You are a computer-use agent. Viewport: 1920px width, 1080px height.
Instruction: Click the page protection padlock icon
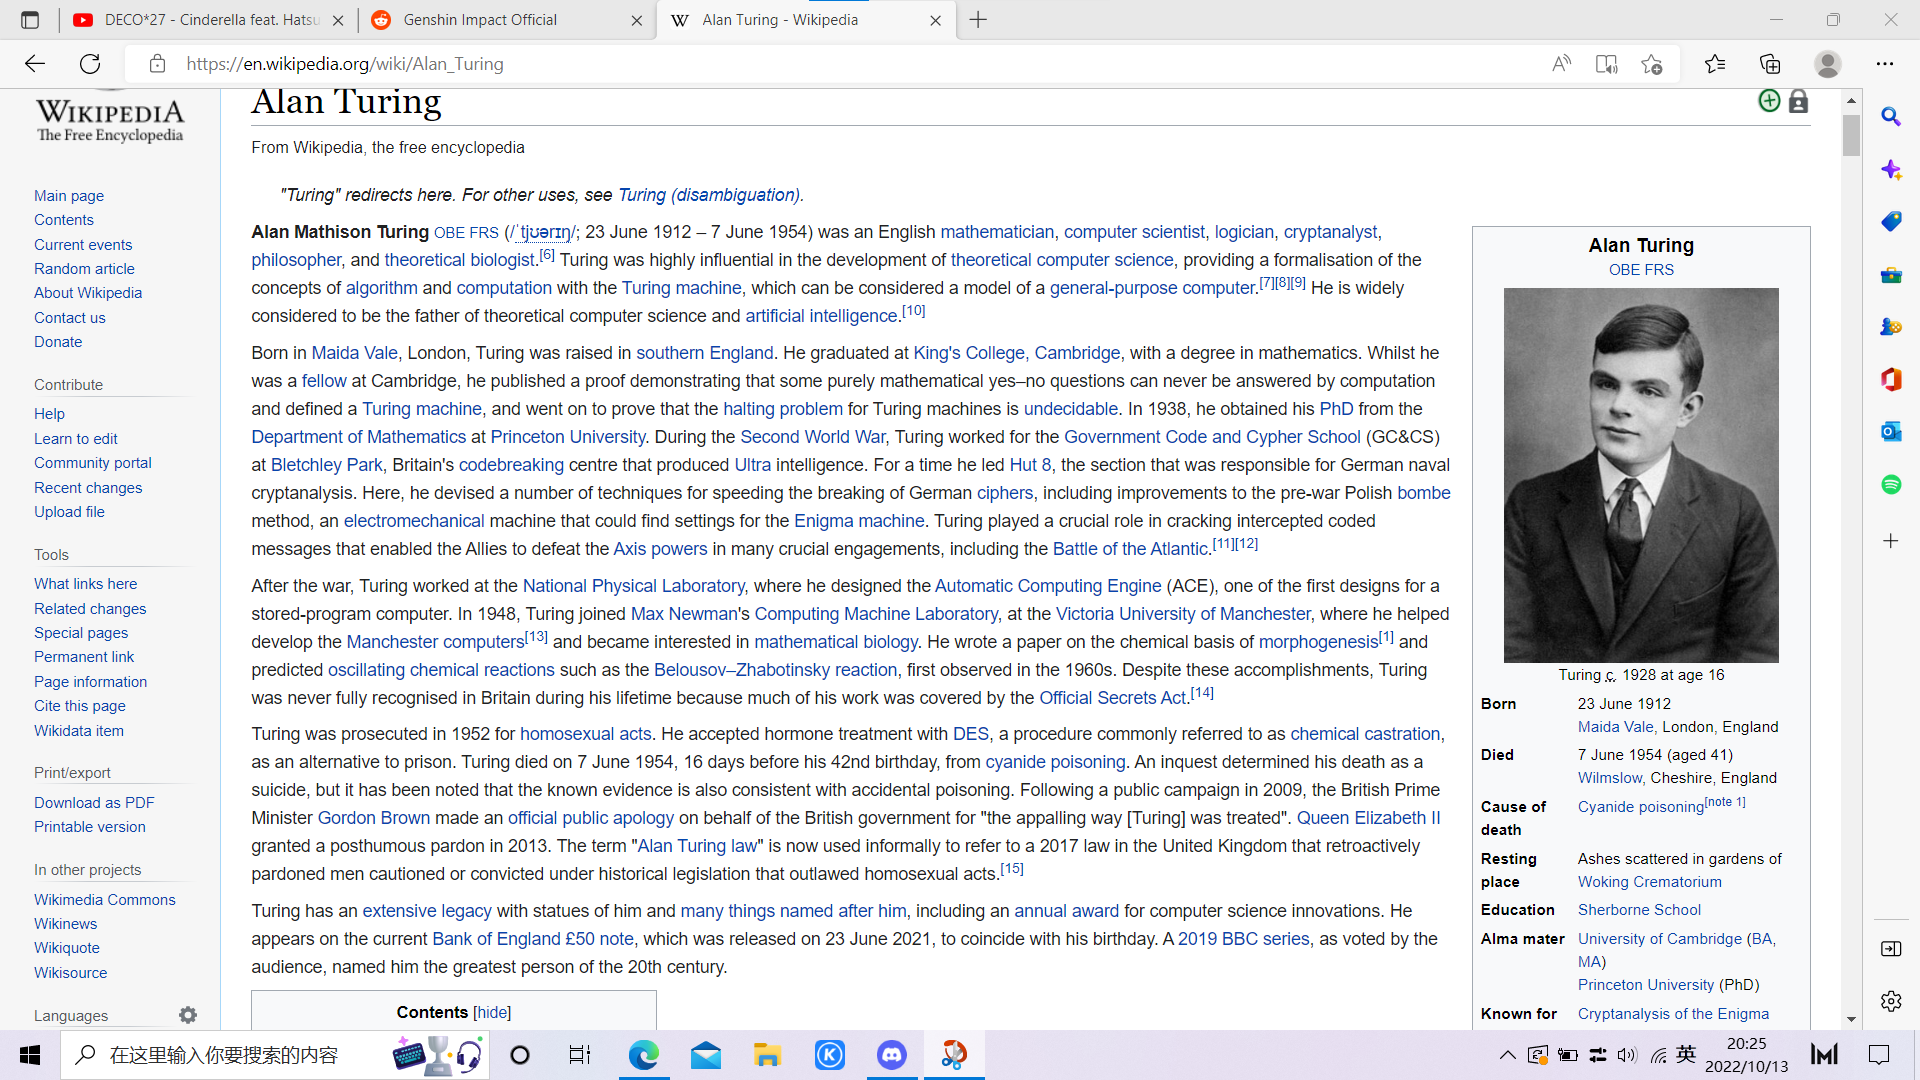(x=1798, y=102)
